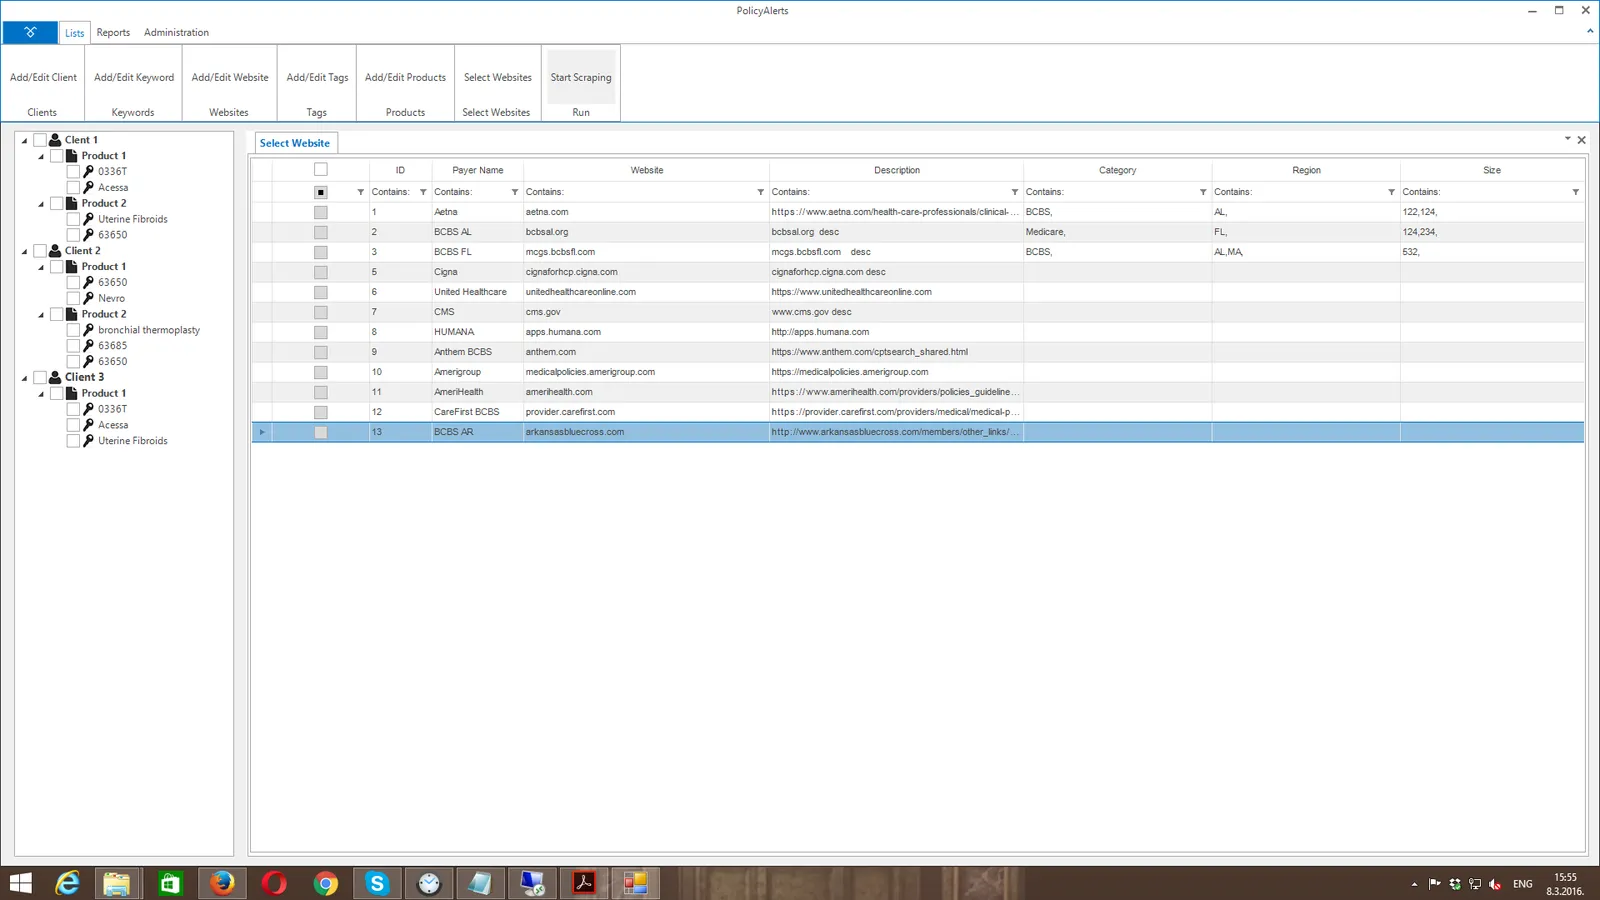
Task: Switch to the Lists ribbon tab
Action: coord(75,33)
